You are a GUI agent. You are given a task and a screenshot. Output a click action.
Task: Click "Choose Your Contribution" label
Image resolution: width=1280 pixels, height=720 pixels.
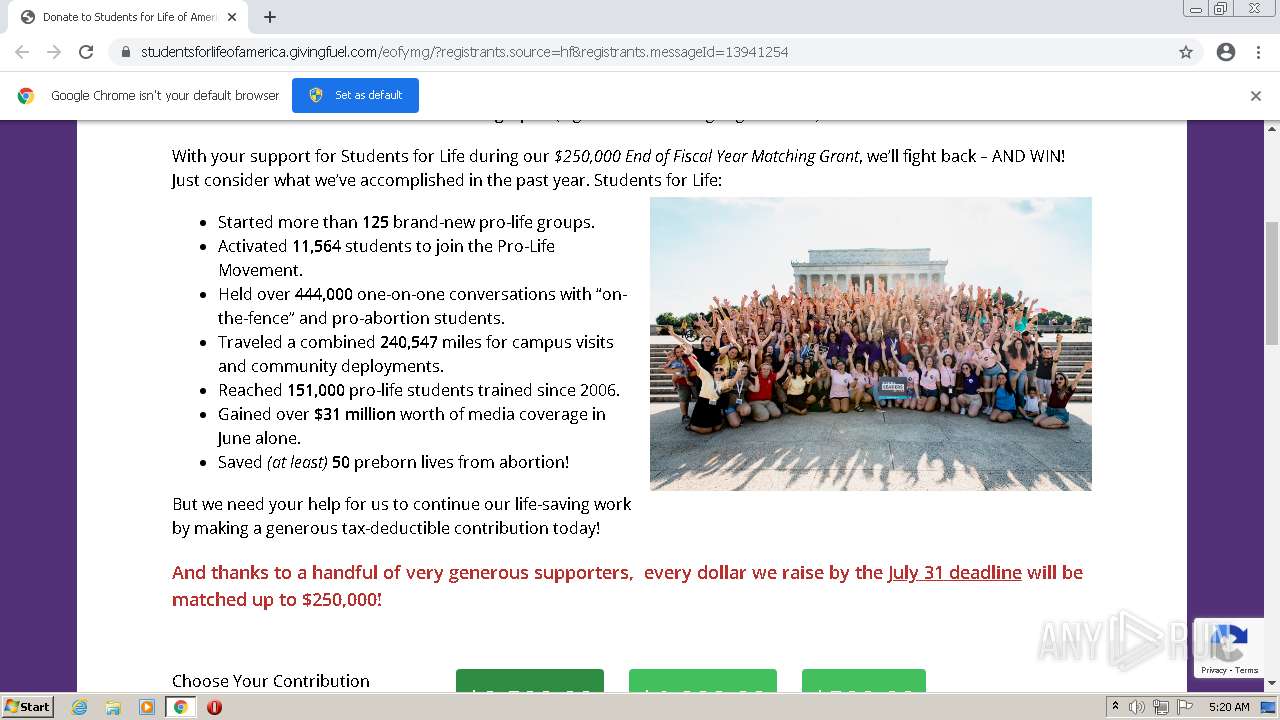click(271, 681)
